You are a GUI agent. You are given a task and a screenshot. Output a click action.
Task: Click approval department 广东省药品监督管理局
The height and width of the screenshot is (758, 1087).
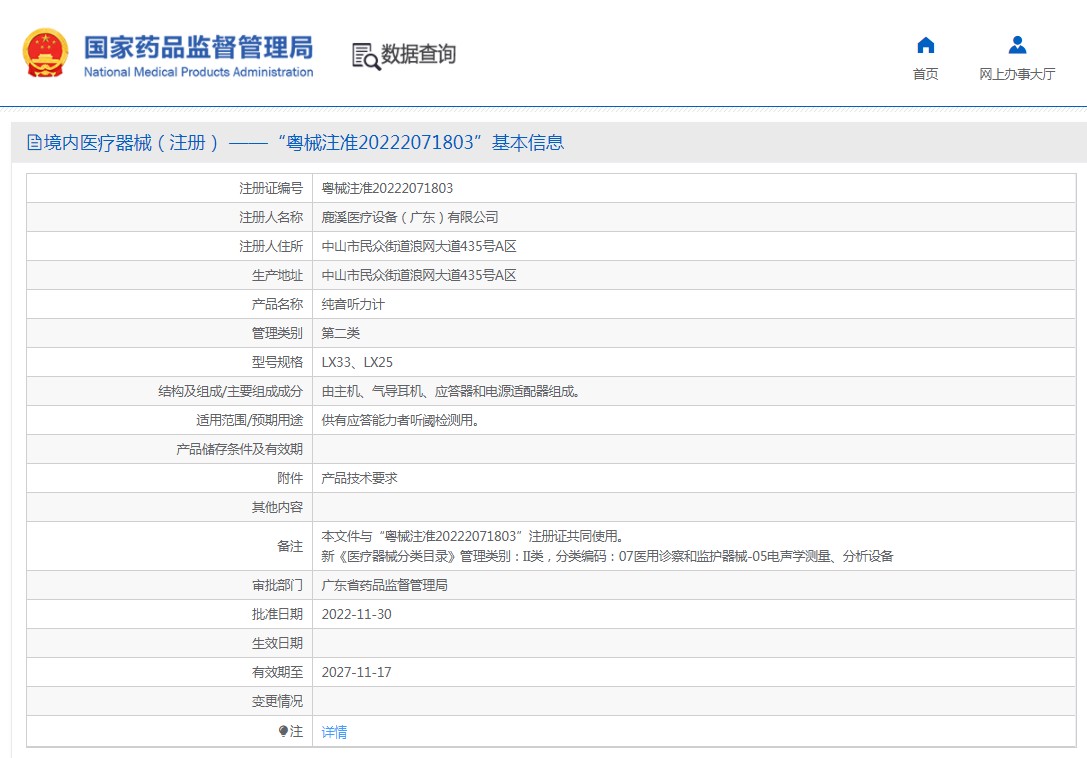coord(384,585)
